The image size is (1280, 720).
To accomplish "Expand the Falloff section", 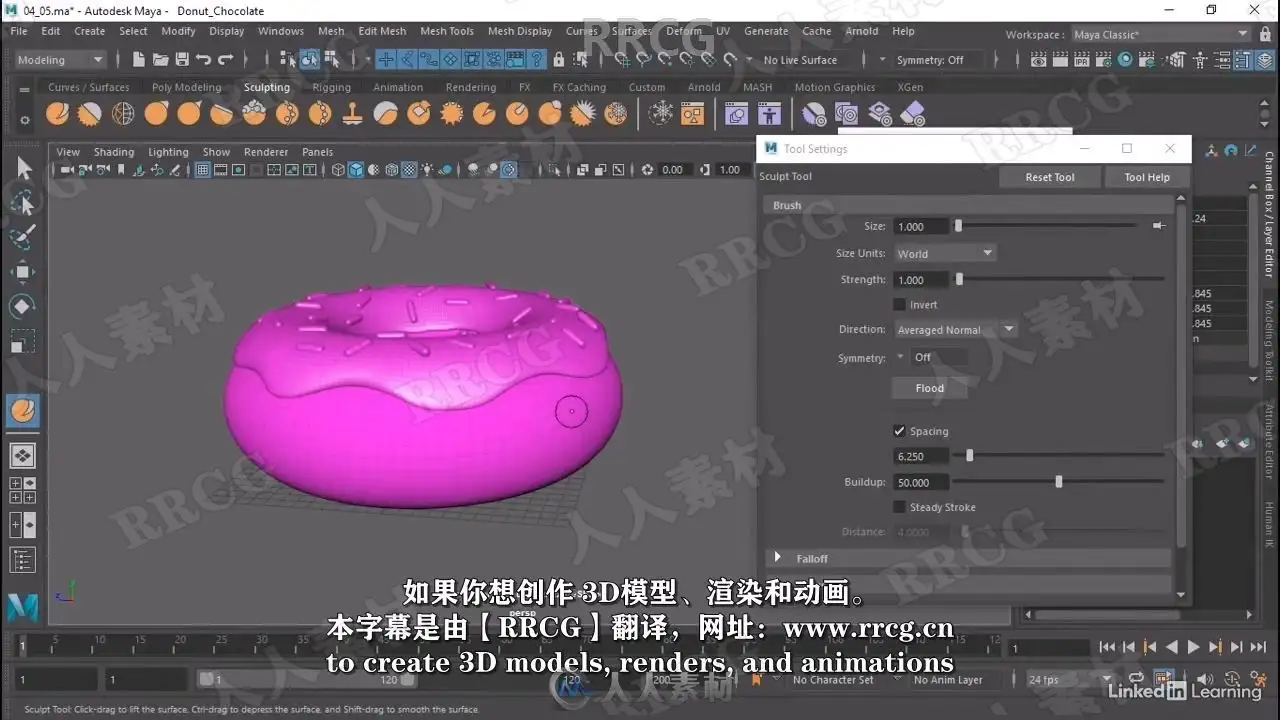I will 777,558.
